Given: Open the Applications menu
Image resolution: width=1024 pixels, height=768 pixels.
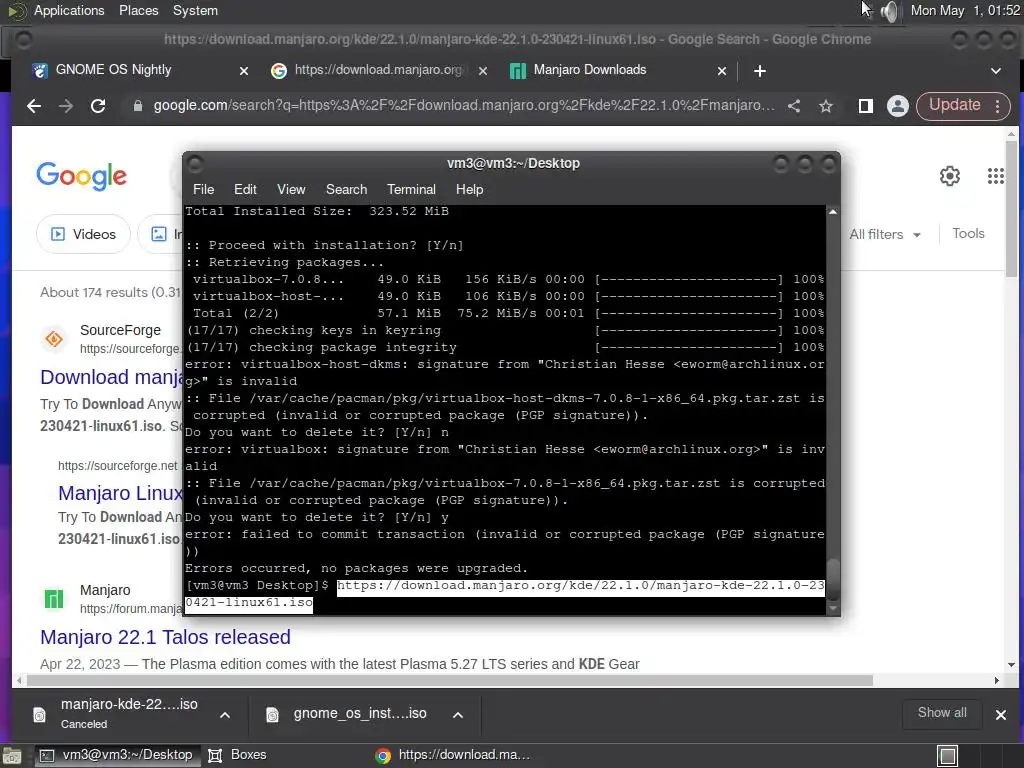Looking at the screenshot, I should 69,10.
